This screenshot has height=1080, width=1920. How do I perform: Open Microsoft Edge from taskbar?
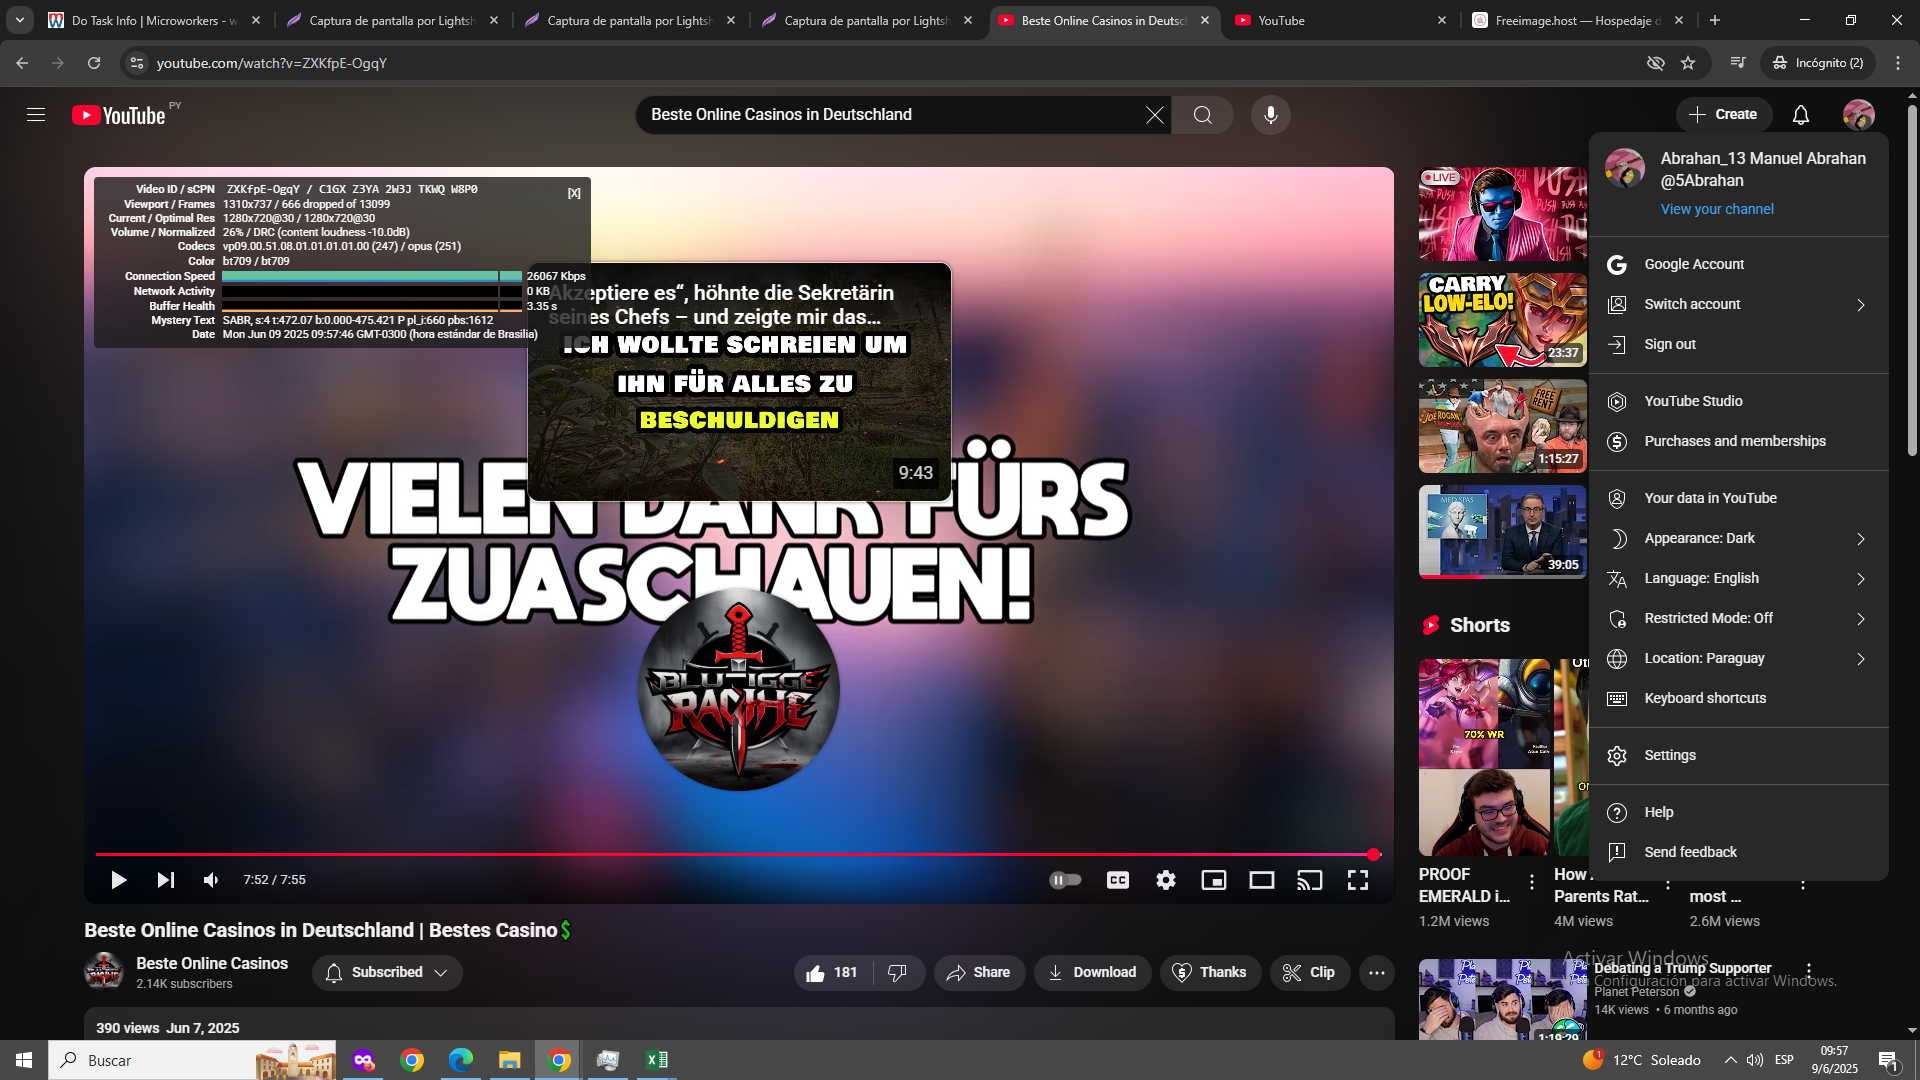click(x=460, y=1060)
